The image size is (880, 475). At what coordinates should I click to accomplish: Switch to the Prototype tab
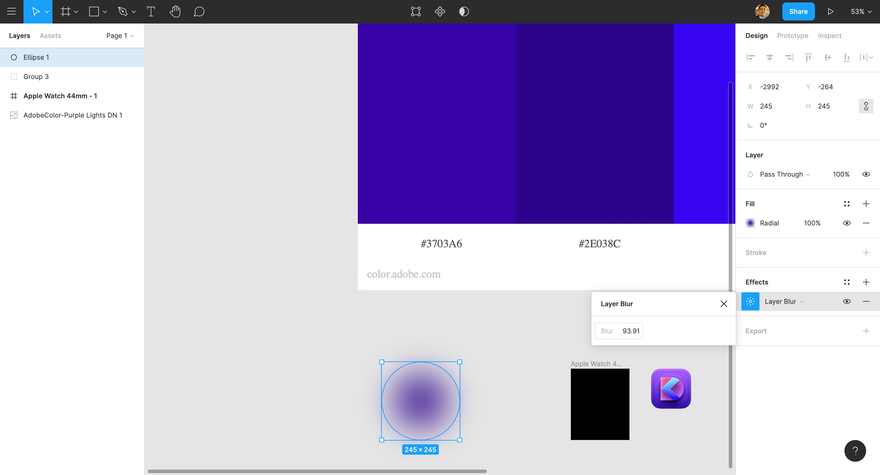(x=792, y=35)
